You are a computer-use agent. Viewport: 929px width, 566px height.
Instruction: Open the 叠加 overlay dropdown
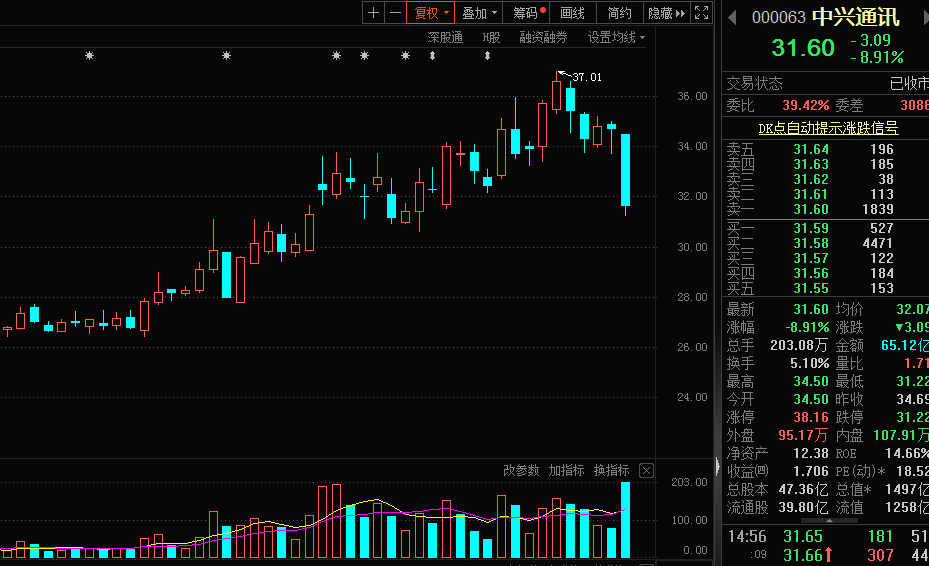tap(479, 13)
